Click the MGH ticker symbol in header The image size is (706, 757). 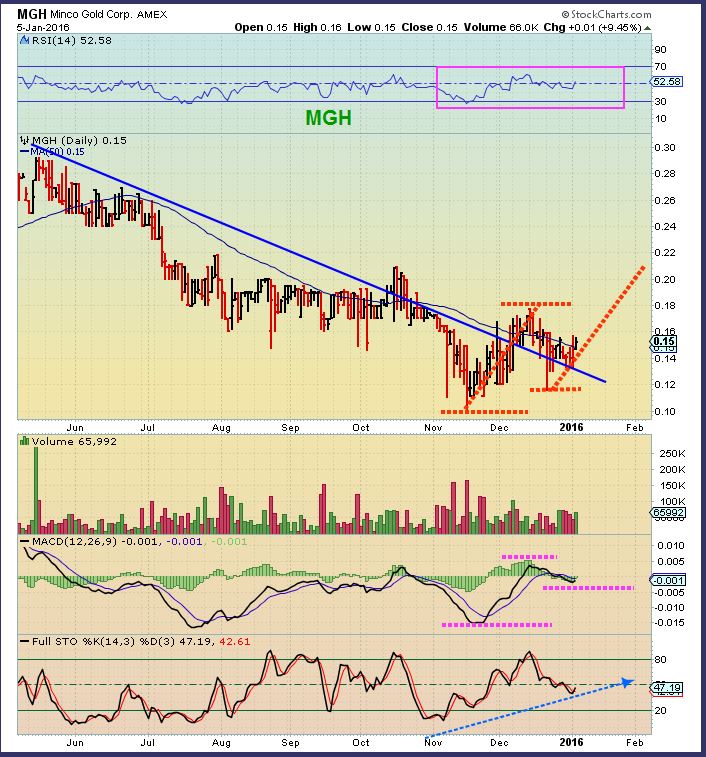click(31, 14)
